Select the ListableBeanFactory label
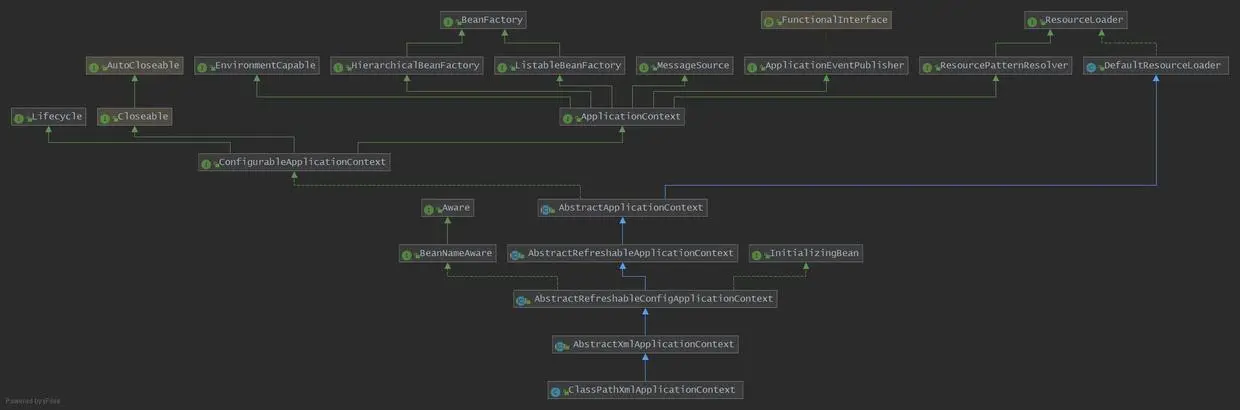 pyautogui.click(x=568, y=66)
